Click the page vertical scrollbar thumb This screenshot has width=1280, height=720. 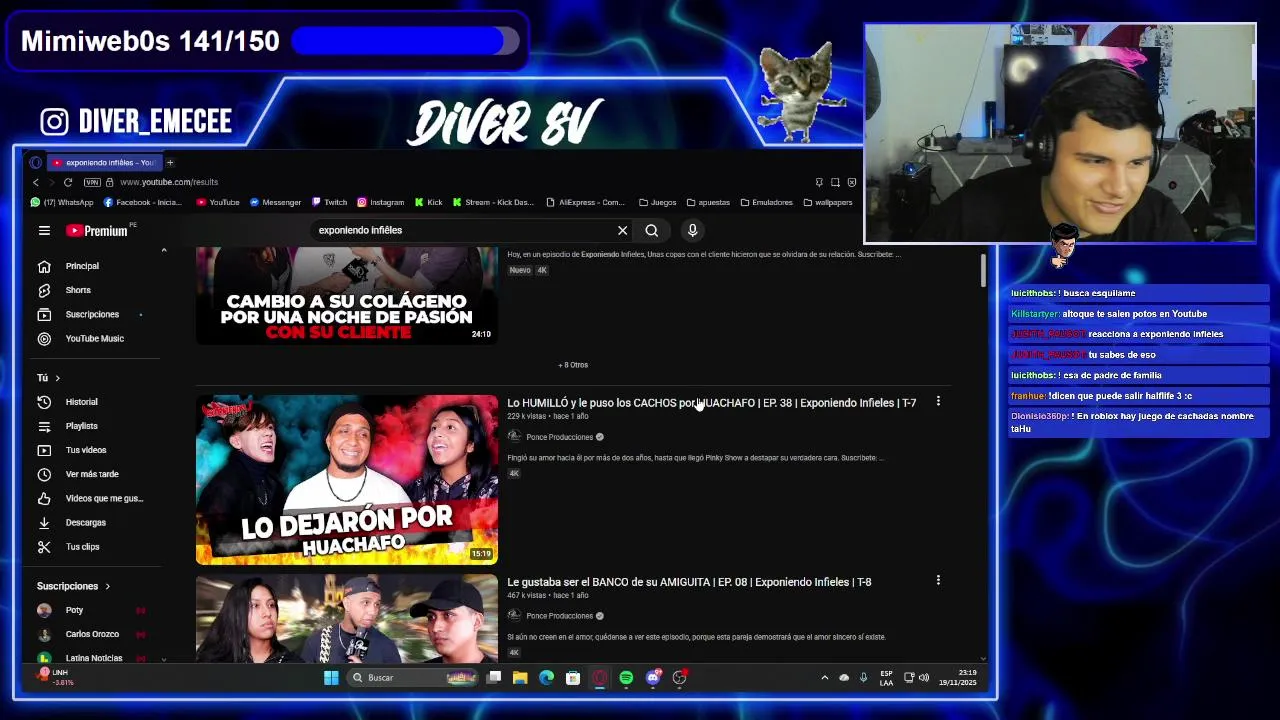(983, 269)
